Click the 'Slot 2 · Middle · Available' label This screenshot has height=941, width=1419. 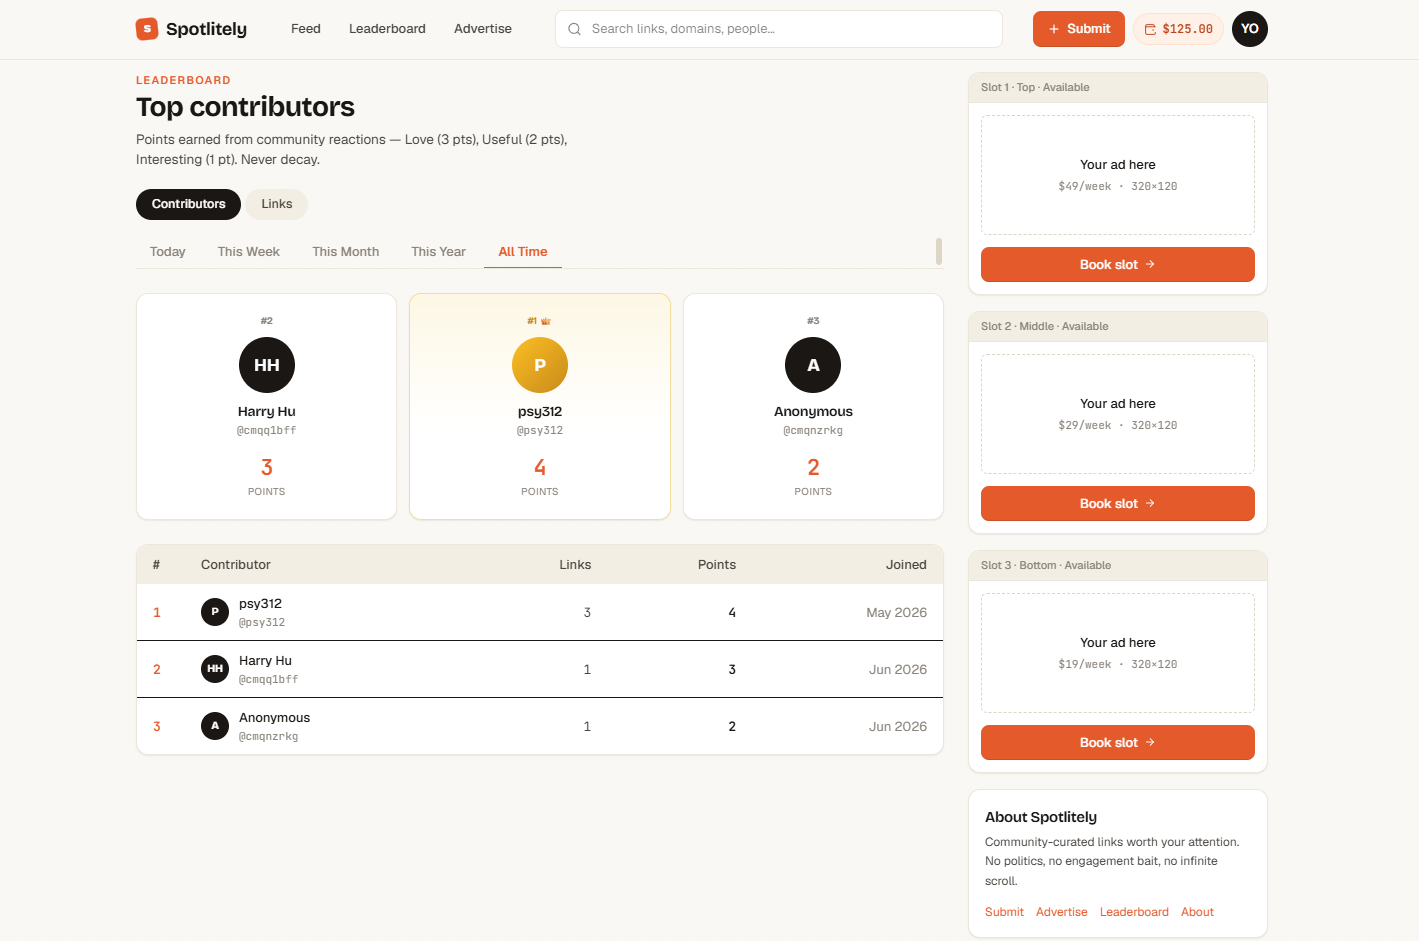pyautogui.click(x=1045, y=327)
